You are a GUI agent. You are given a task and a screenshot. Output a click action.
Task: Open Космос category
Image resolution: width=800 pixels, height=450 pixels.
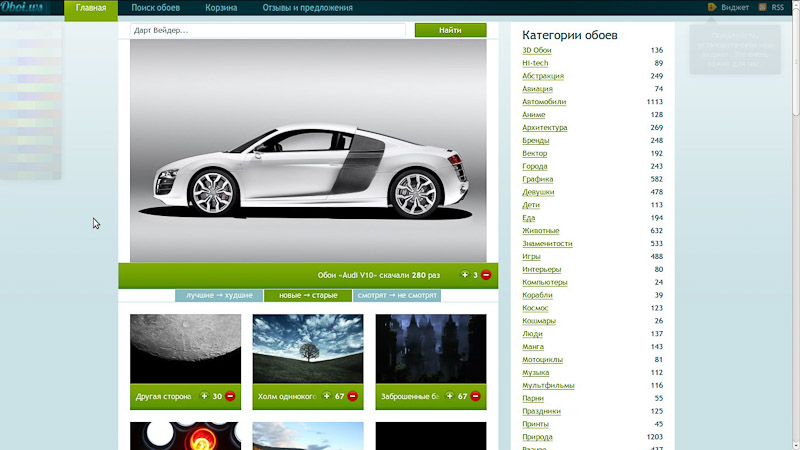pos(535,308)
